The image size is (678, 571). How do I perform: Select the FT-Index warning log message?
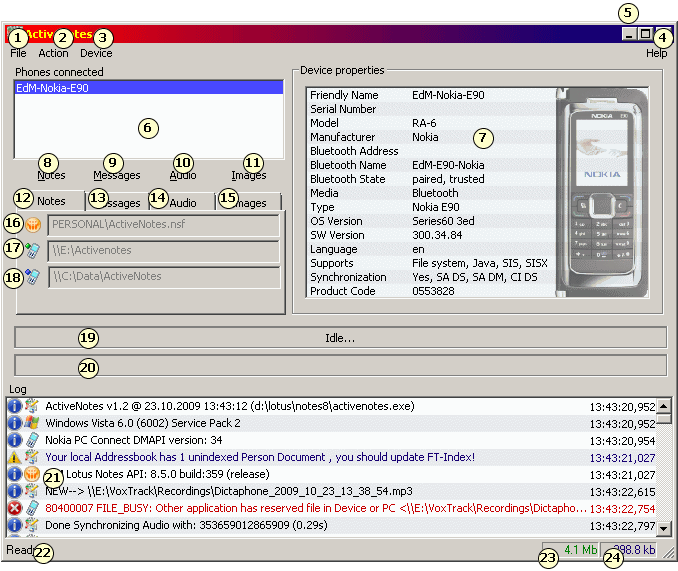[260, 457]
